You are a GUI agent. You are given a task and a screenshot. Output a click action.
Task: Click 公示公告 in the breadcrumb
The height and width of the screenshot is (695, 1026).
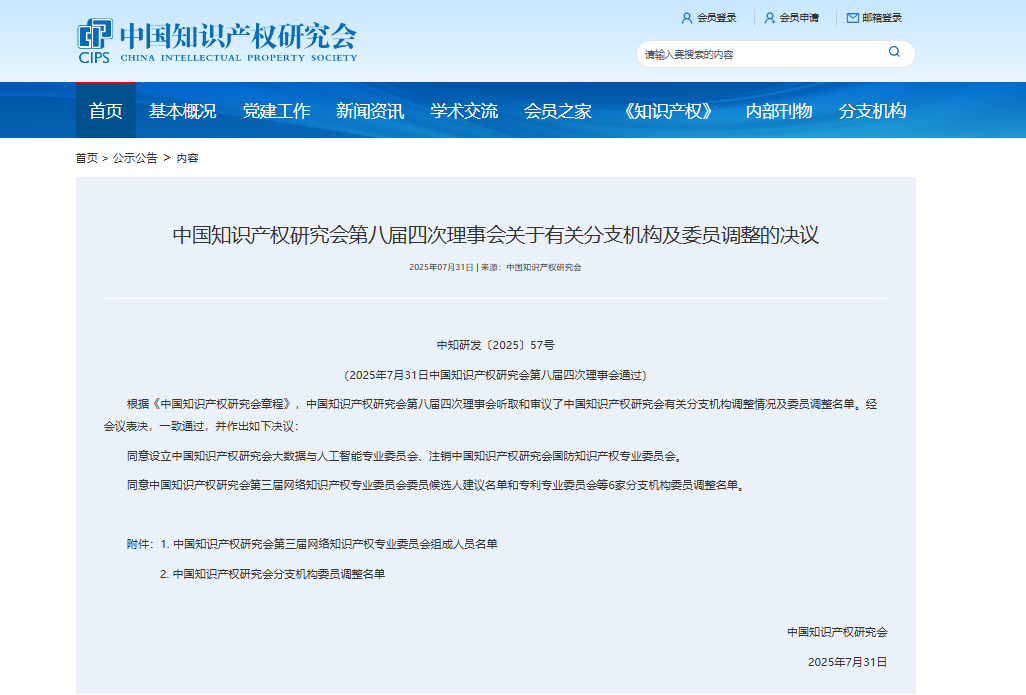[x=135, y=158]
